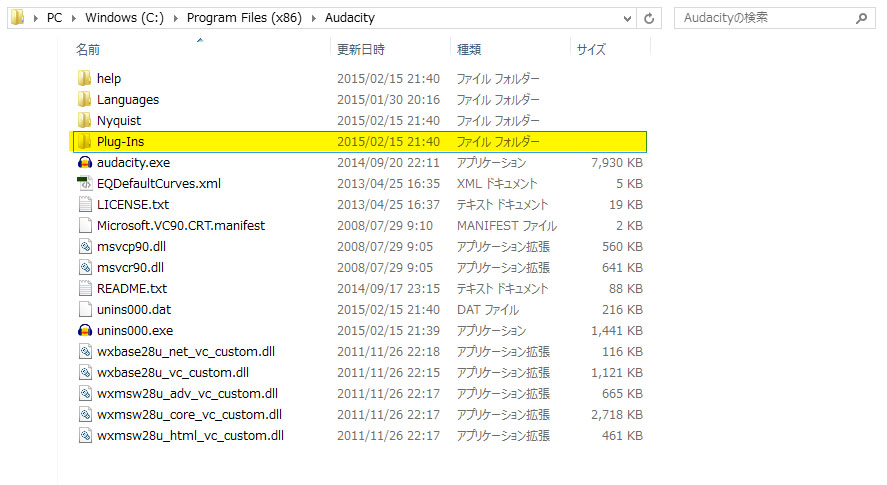887x485 pixels.
Task: Go to Windows (C:) in breadcrumb
Action: 124,18
